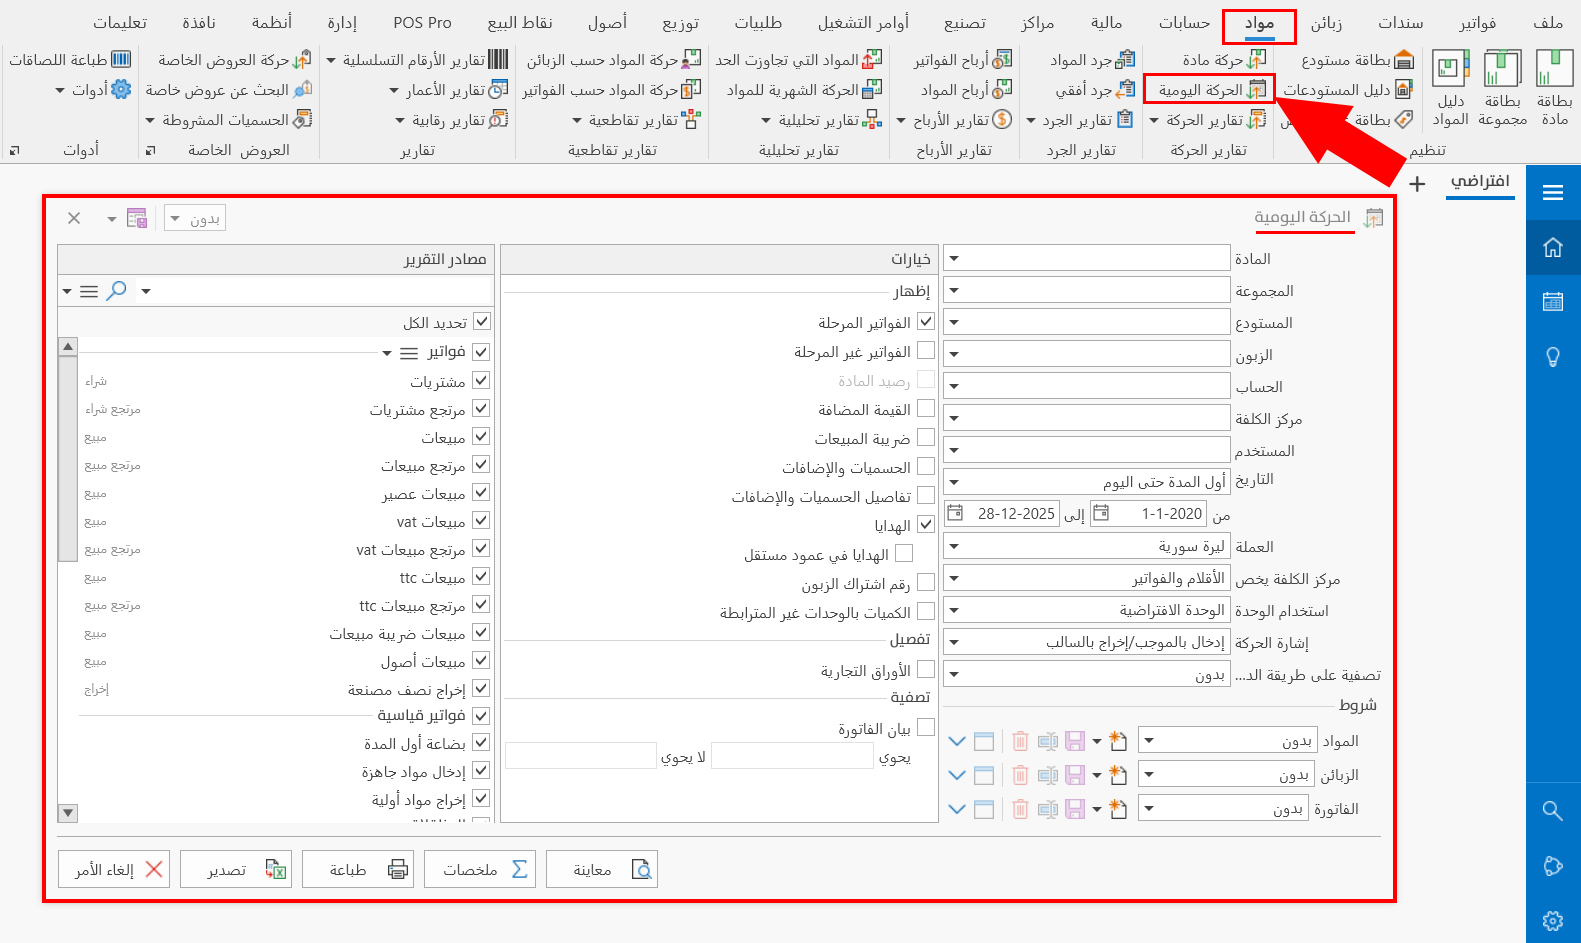Open طباعة اللصاقات barcode tool

tap(70, 60)
